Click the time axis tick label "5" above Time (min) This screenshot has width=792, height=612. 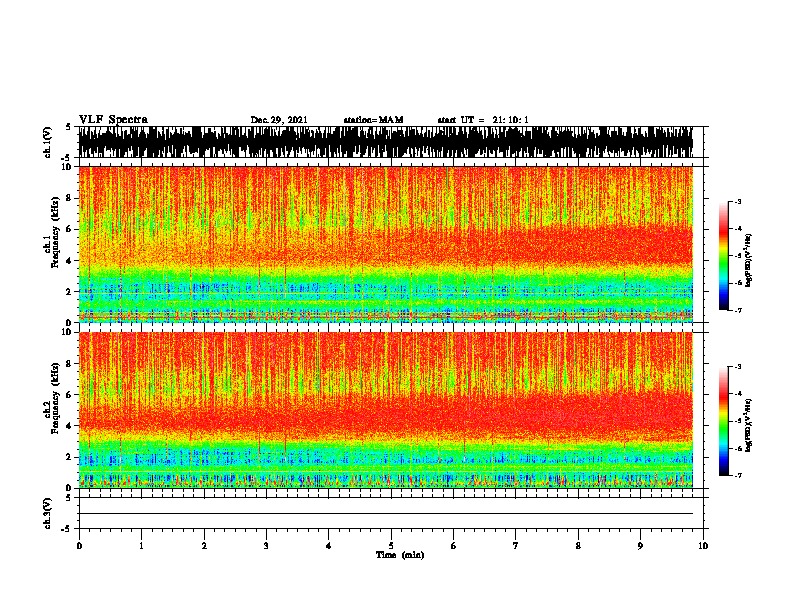click(x=391, y=546)
